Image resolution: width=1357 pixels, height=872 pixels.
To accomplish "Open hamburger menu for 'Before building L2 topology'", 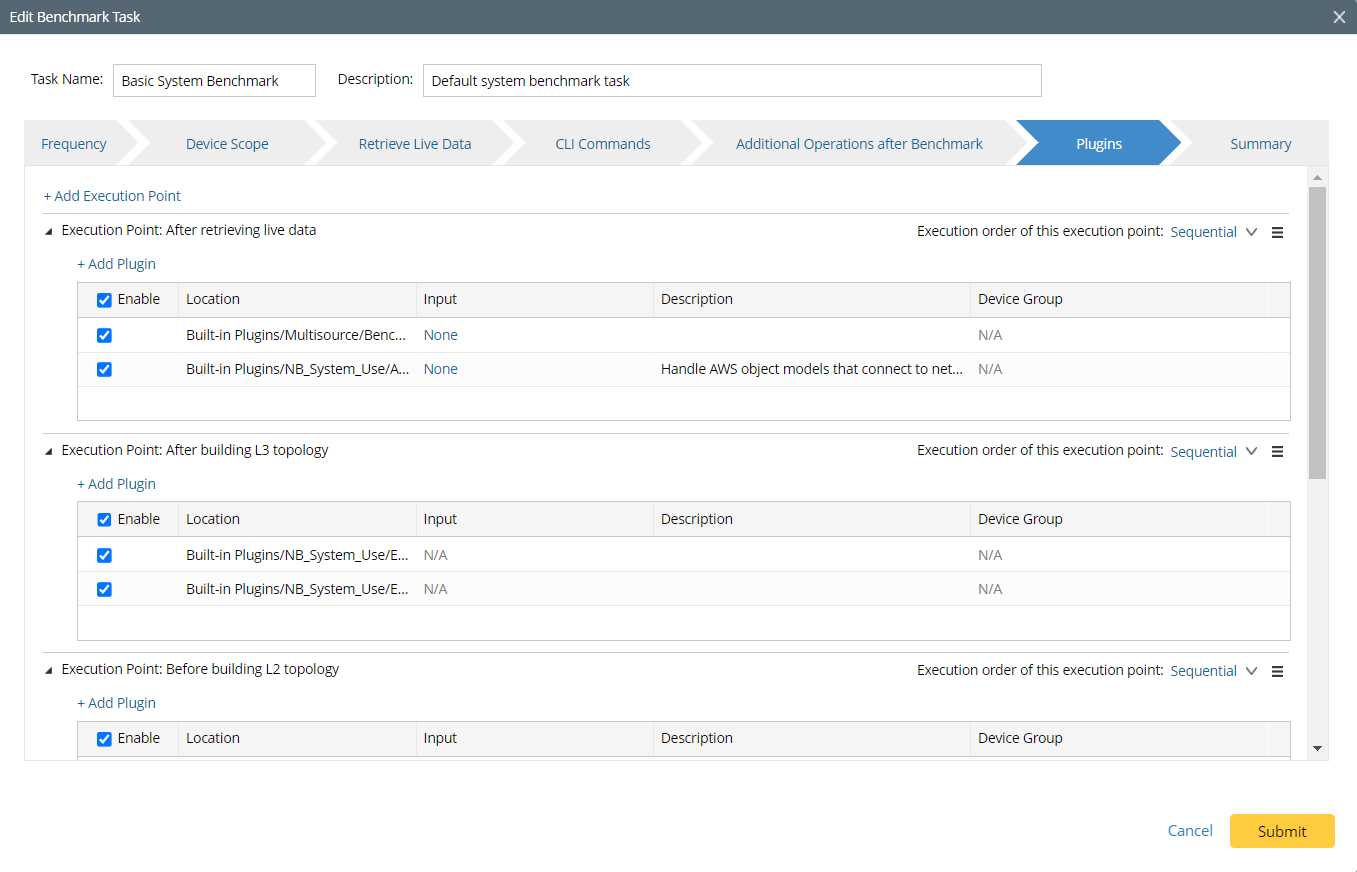I will pos(1277,671).
